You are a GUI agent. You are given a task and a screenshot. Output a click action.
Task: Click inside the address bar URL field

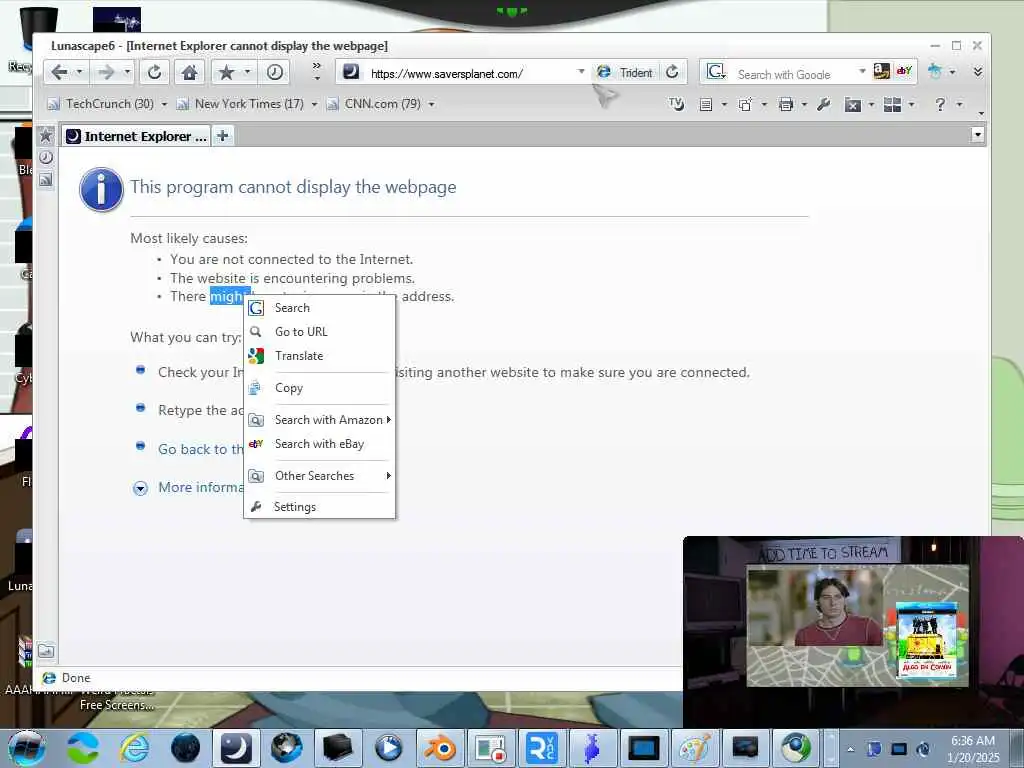[x=469, y=74]
